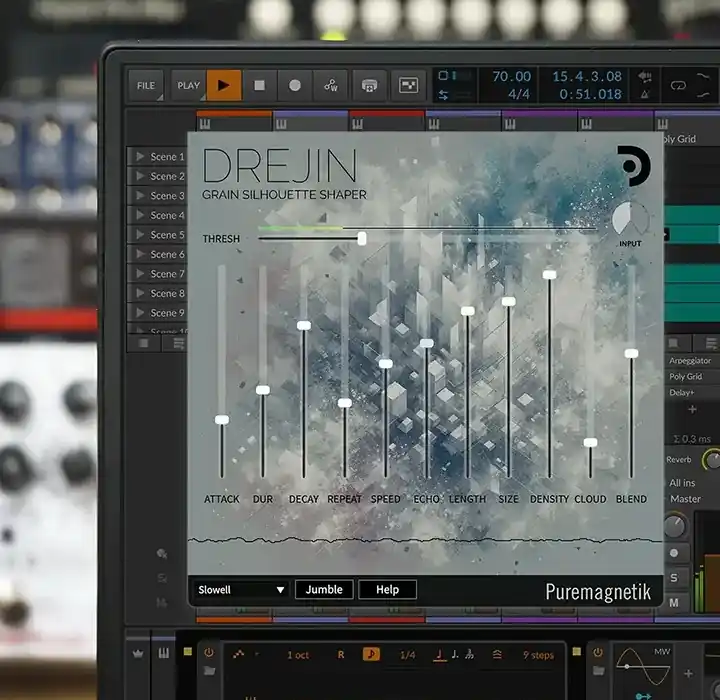This screenshot has height=700, width=720.
Task: Launch Scene 8
Action: (140, 293)
